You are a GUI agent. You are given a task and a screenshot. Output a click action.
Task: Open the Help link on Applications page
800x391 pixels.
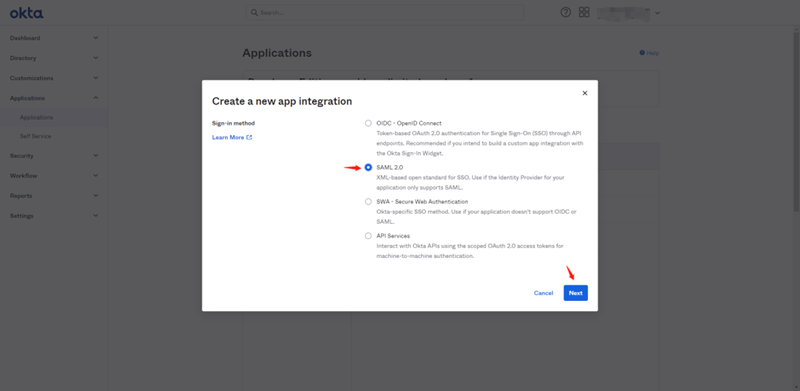649,53
